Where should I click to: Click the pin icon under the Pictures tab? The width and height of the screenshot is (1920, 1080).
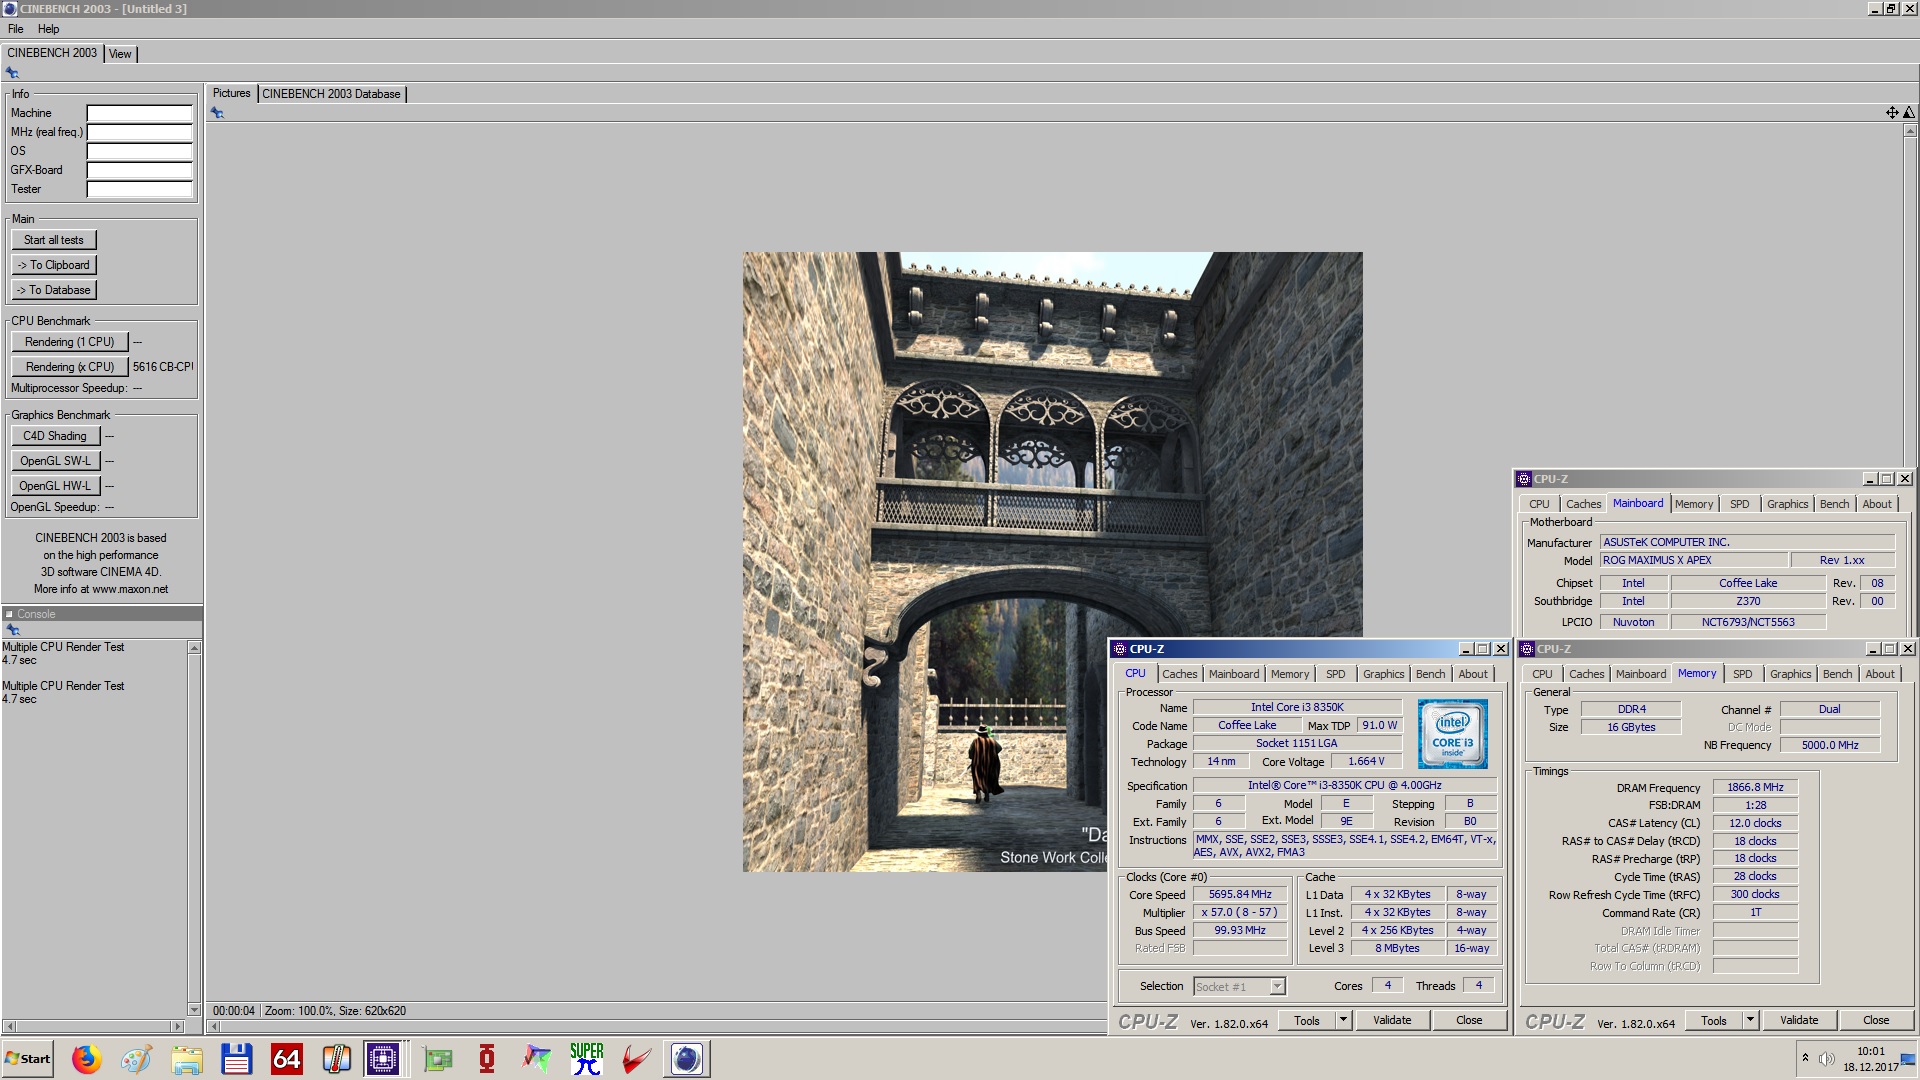point(217,113)
